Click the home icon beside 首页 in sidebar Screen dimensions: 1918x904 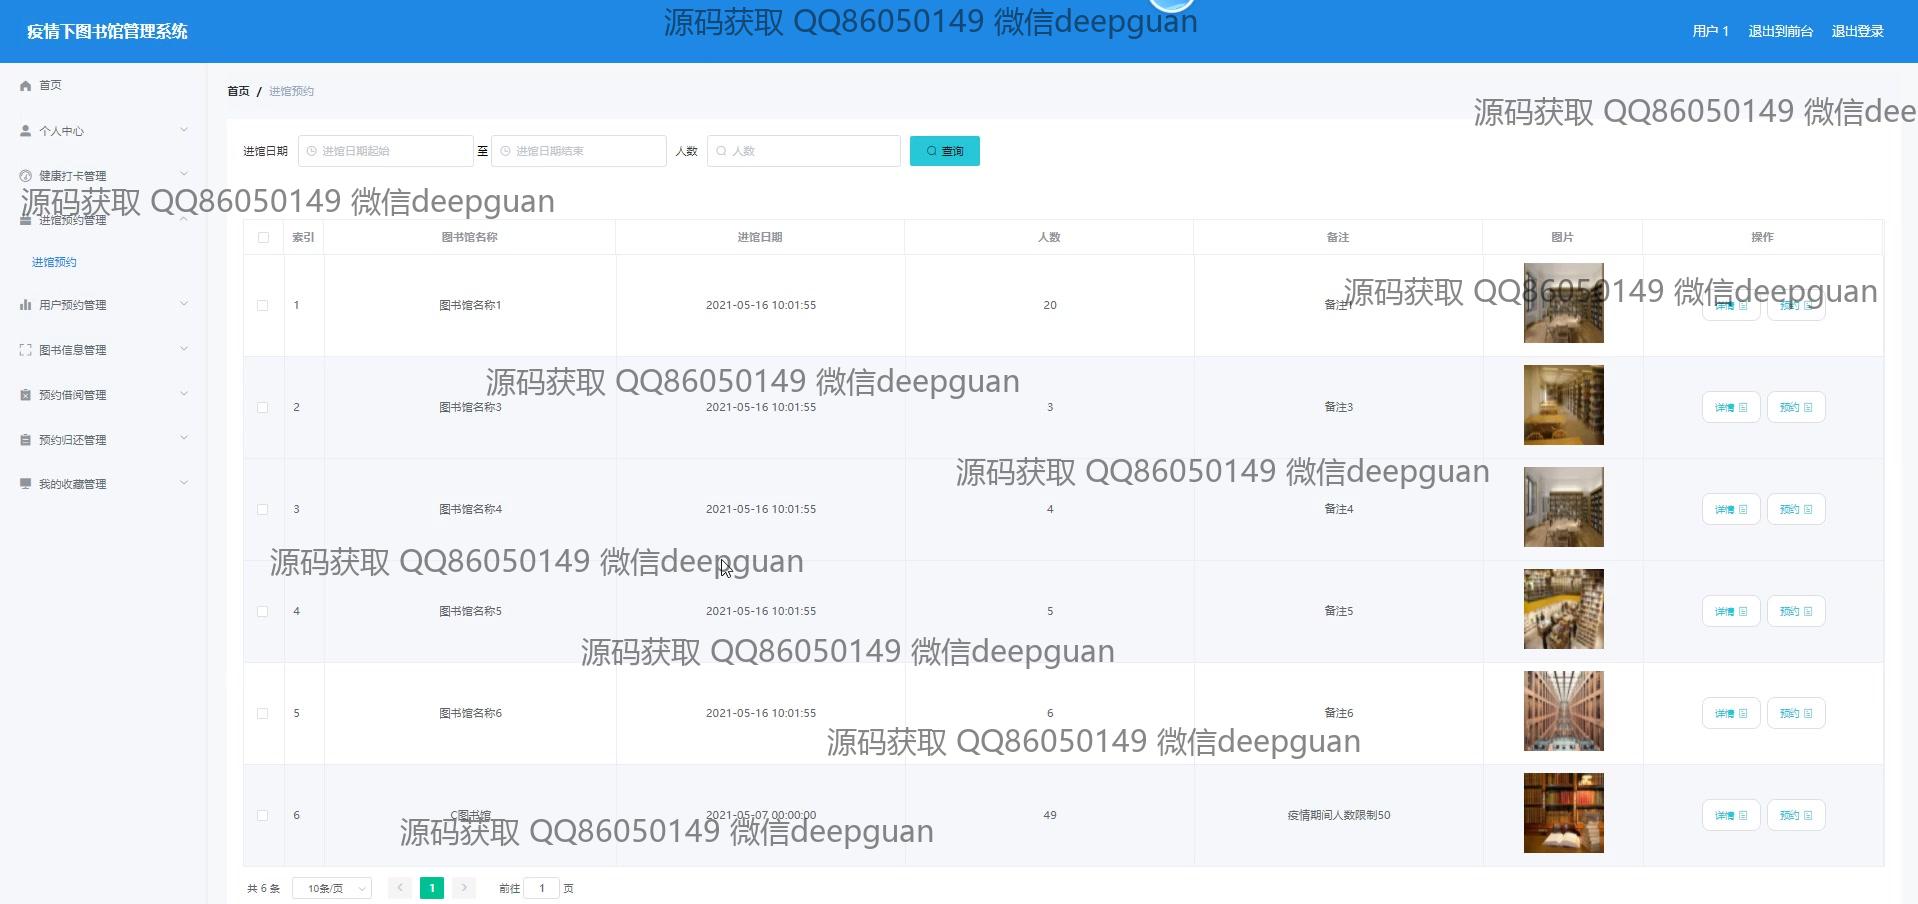pos(26,86)
